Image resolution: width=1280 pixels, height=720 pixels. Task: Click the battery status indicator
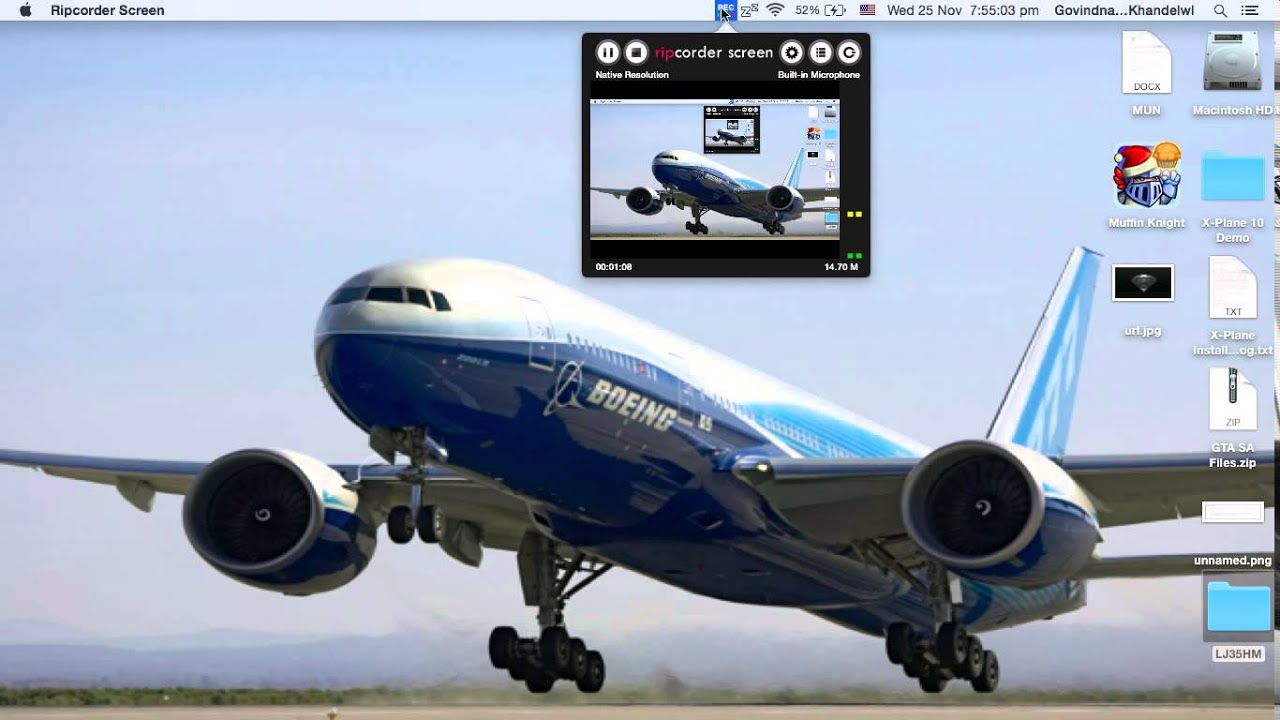(x=820, y=10)
